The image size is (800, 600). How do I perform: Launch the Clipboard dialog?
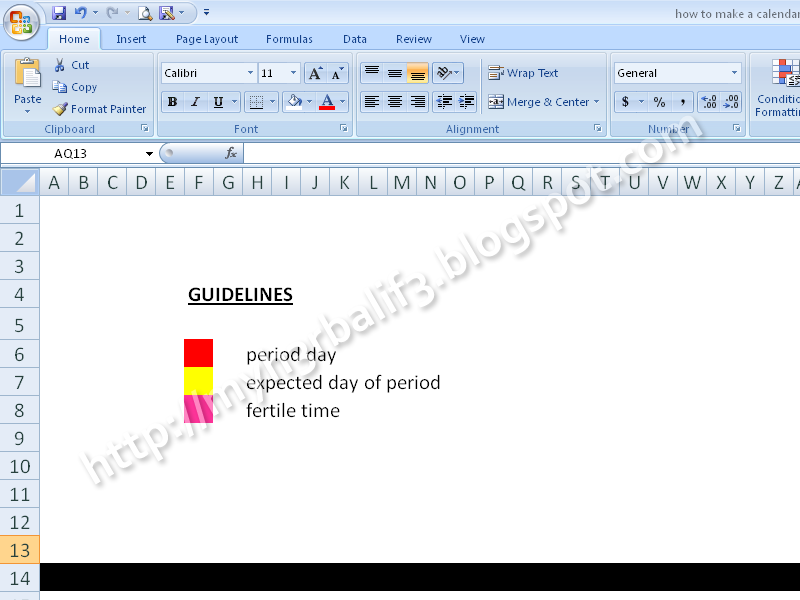tap(145, 129)
